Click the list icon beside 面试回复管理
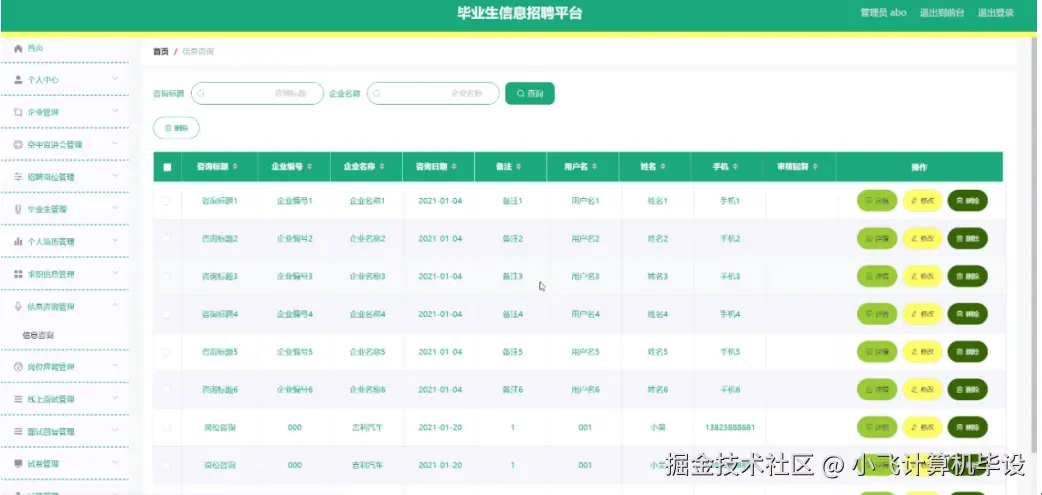This screenshot has height=495, width=1042. point(18,432)
